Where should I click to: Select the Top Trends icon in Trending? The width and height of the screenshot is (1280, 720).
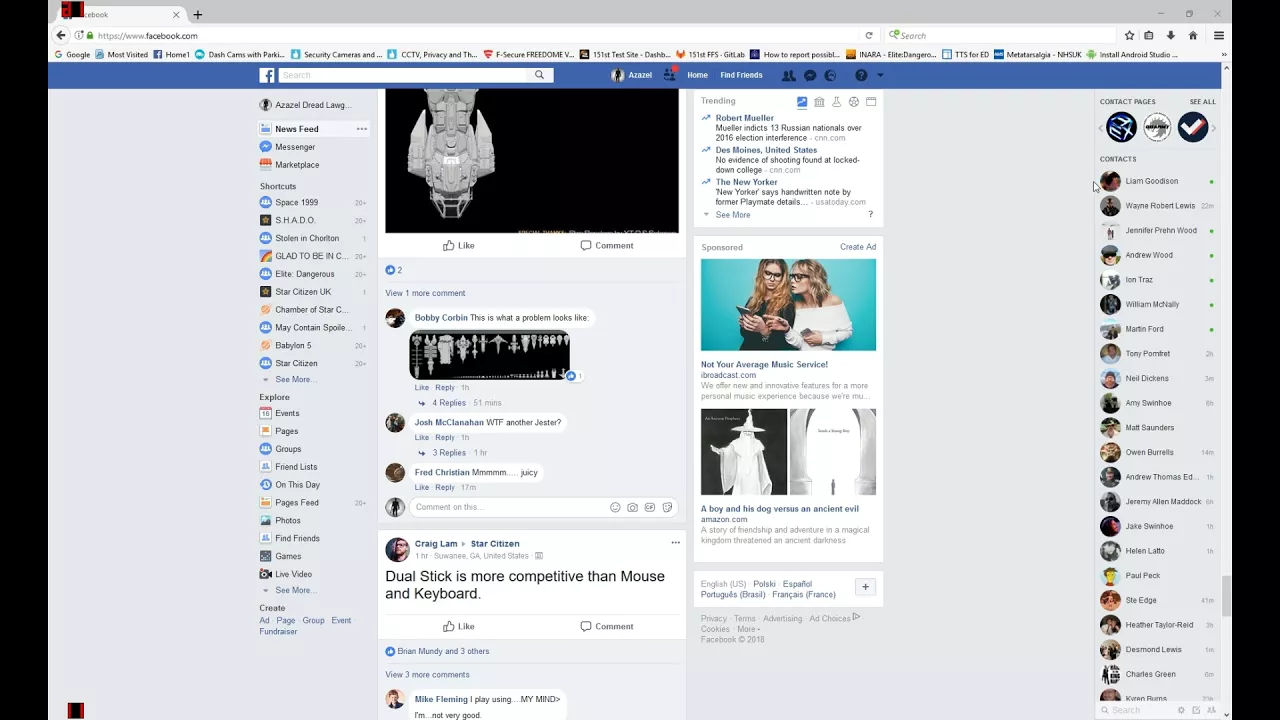coord(802,102)
